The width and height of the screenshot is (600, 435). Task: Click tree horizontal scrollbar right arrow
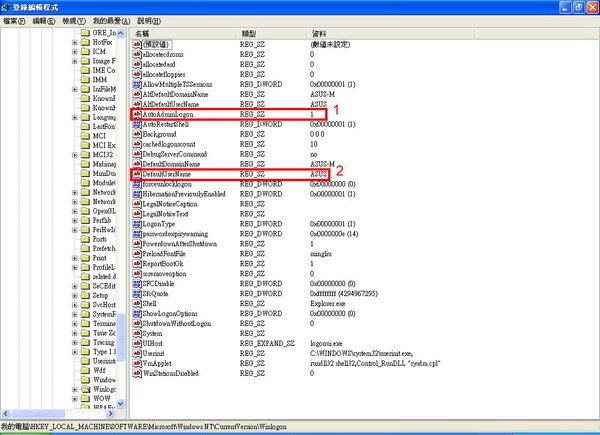tap(111, 414)
